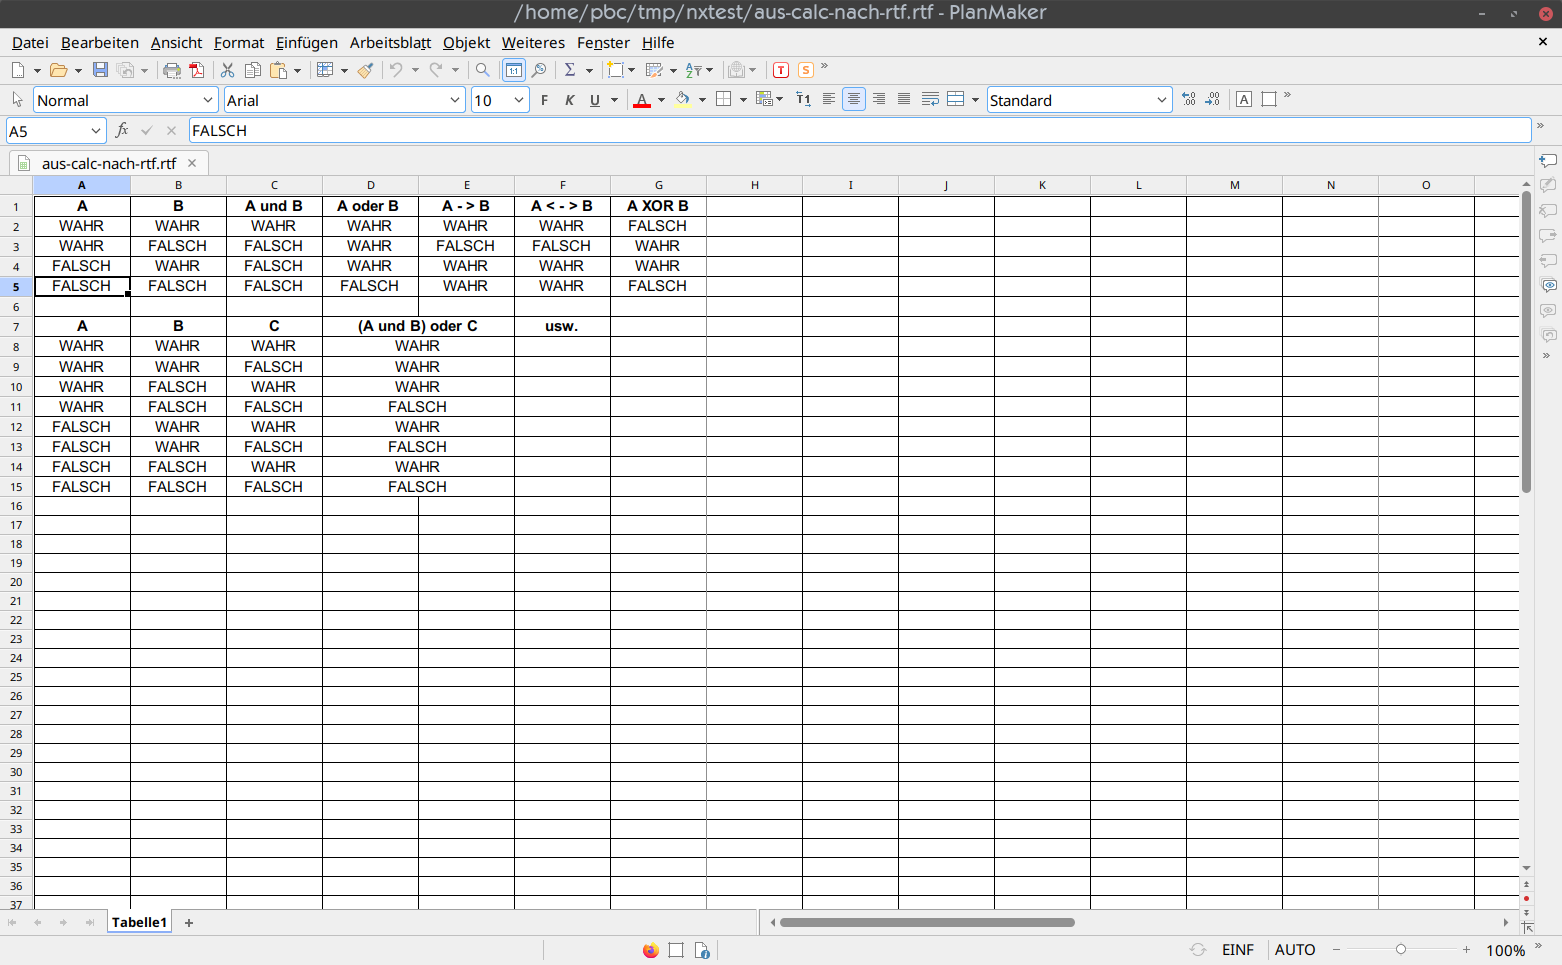The image size is (1562, 965).
Task: Open the Einfügen menu
Action: 307,42
